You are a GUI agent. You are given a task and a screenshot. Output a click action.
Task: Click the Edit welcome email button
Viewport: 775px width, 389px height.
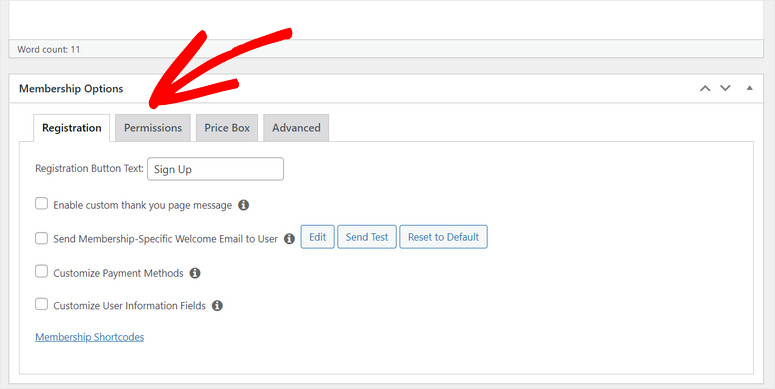click(x=317, y=237)
